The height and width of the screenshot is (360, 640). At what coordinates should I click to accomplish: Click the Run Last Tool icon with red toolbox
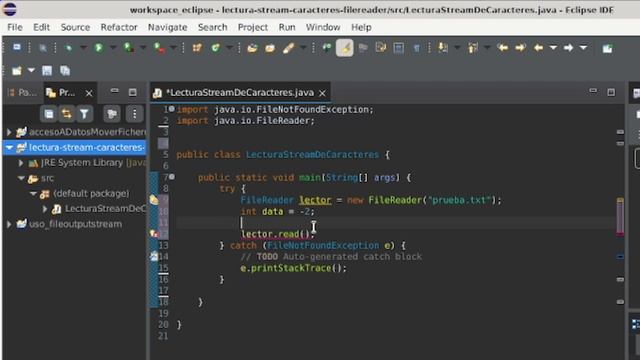point(159,48)
